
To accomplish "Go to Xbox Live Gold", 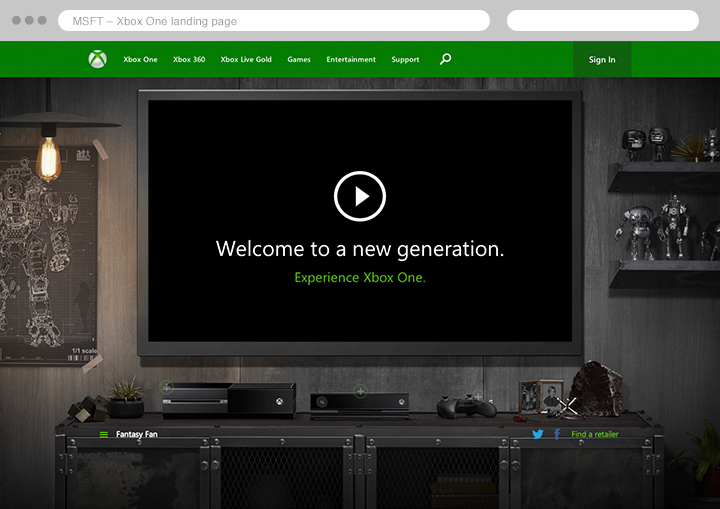I will click(246, 59).
